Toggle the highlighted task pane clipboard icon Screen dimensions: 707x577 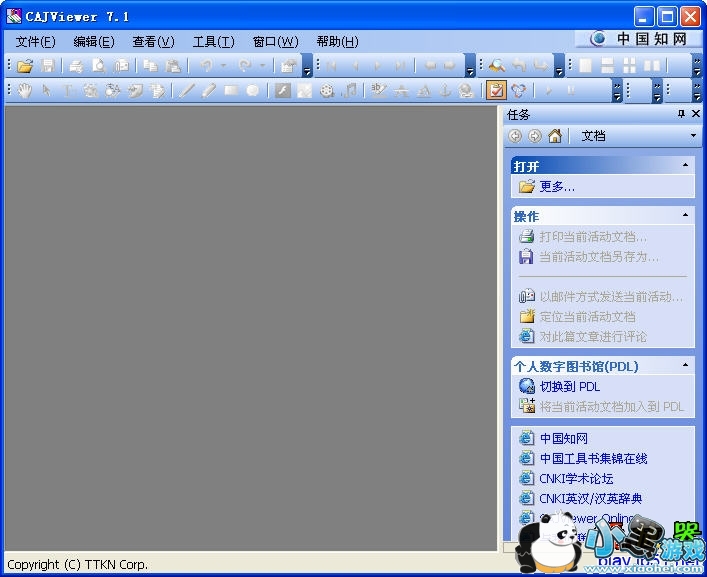point(496,91)
